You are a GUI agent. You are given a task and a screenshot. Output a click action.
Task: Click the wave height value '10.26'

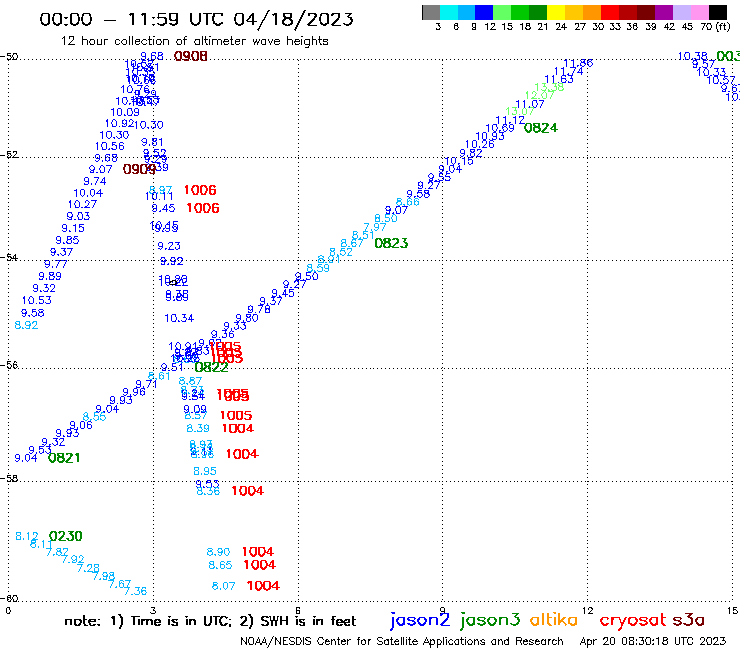point(479,144)
